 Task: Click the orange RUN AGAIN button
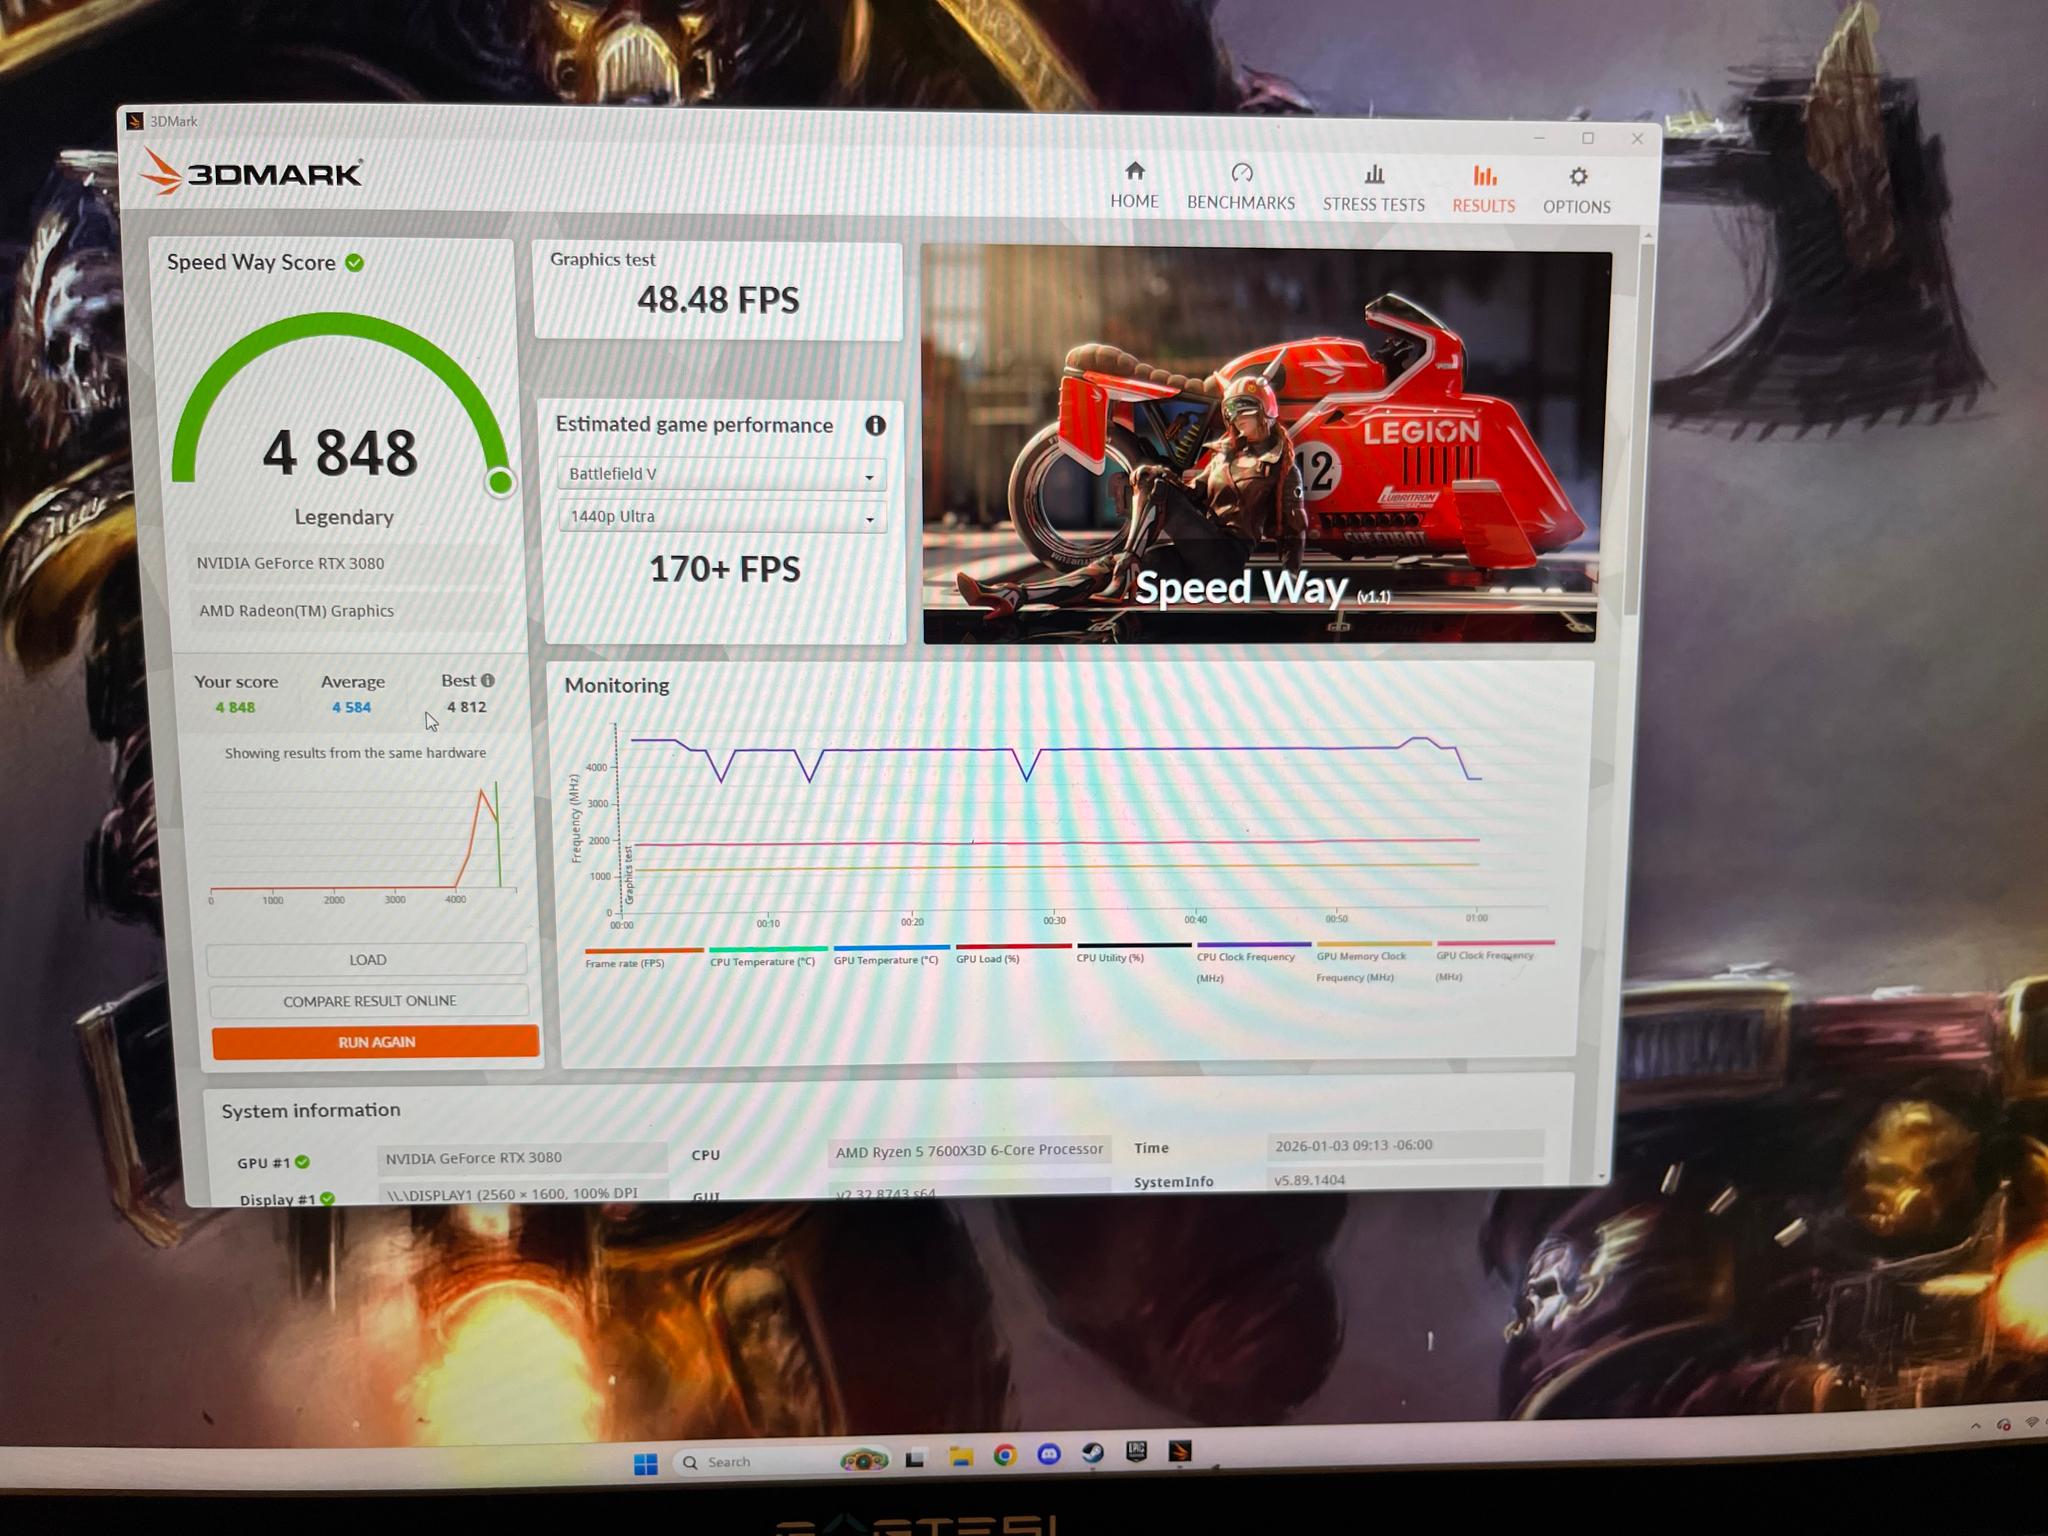376,1042
